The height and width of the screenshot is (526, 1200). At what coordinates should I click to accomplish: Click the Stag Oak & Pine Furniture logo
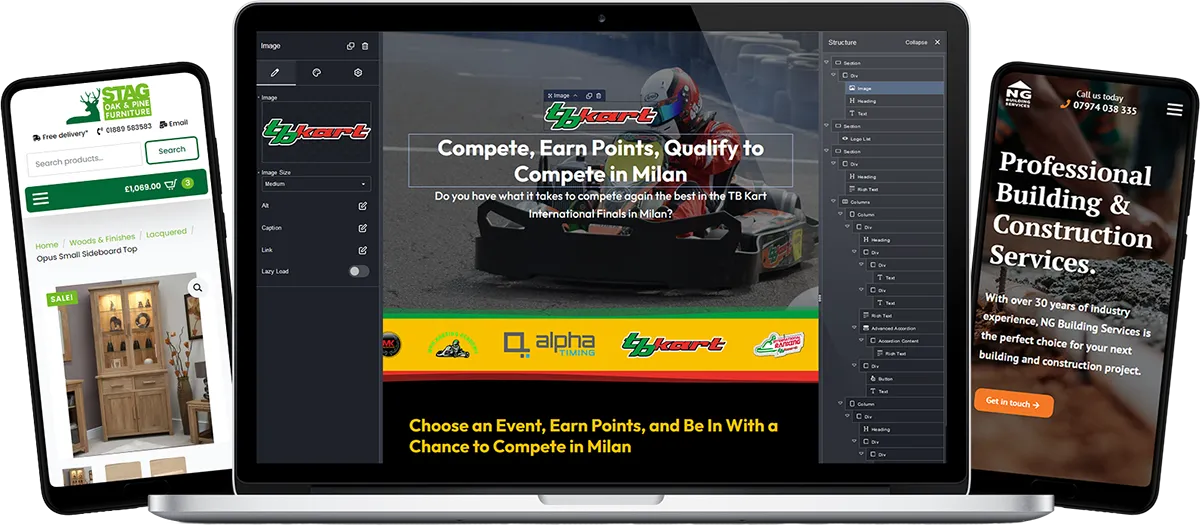pos(108,101)
